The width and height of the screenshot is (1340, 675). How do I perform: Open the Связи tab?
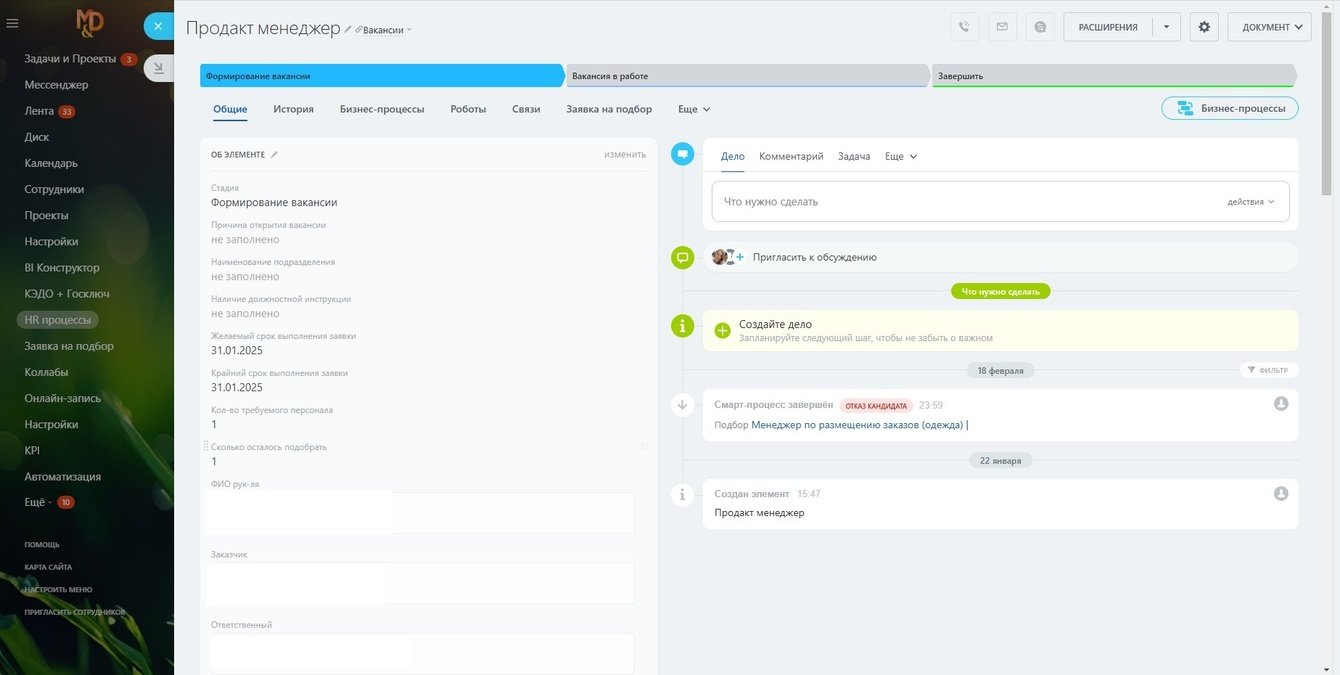pyautogui.click(x=526, y=109)
